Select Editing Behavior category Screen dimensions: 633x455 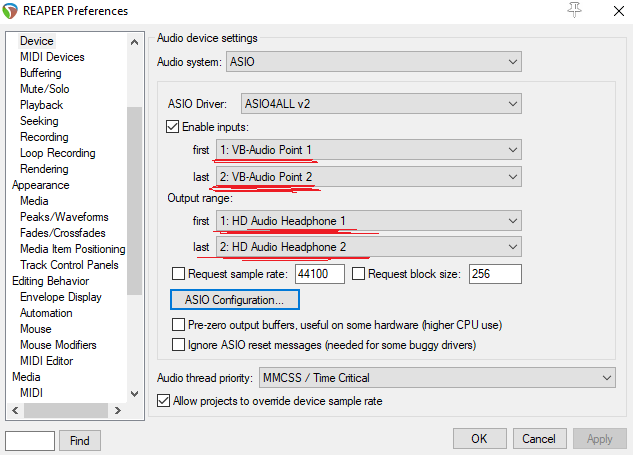point(50,281)
